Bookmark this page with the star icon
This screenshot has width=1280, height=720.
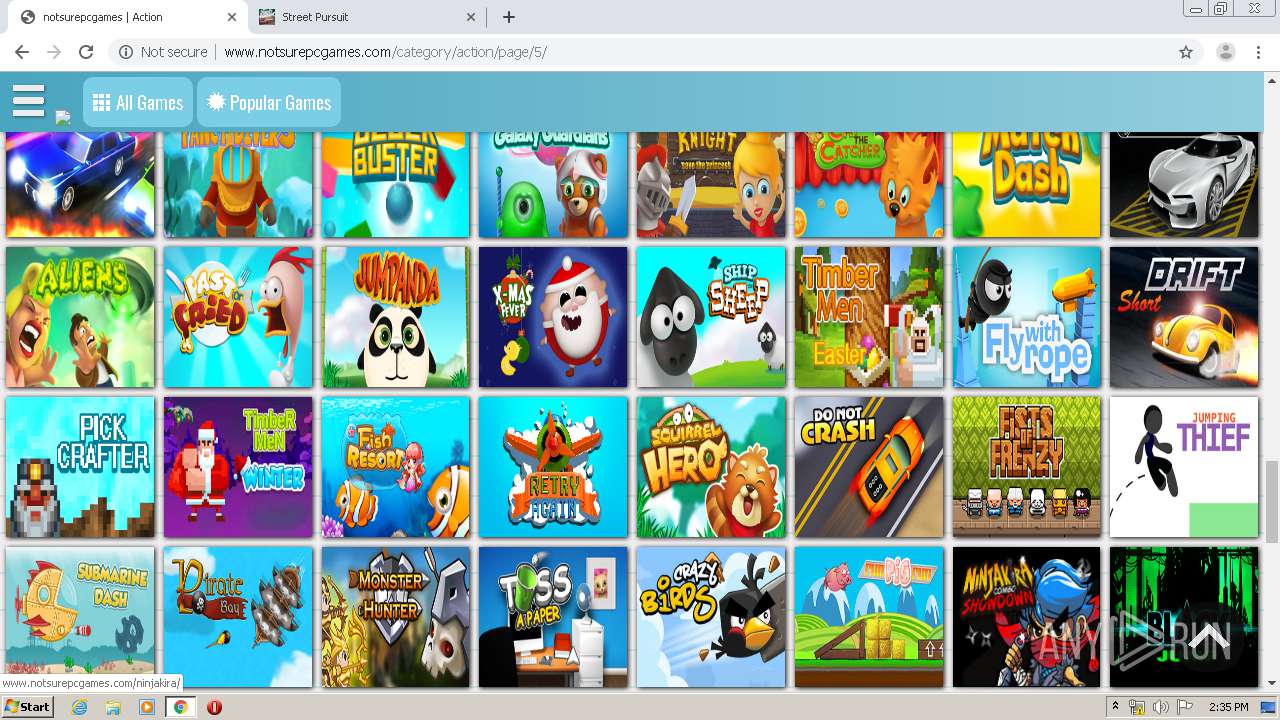tap(1186, 52)
